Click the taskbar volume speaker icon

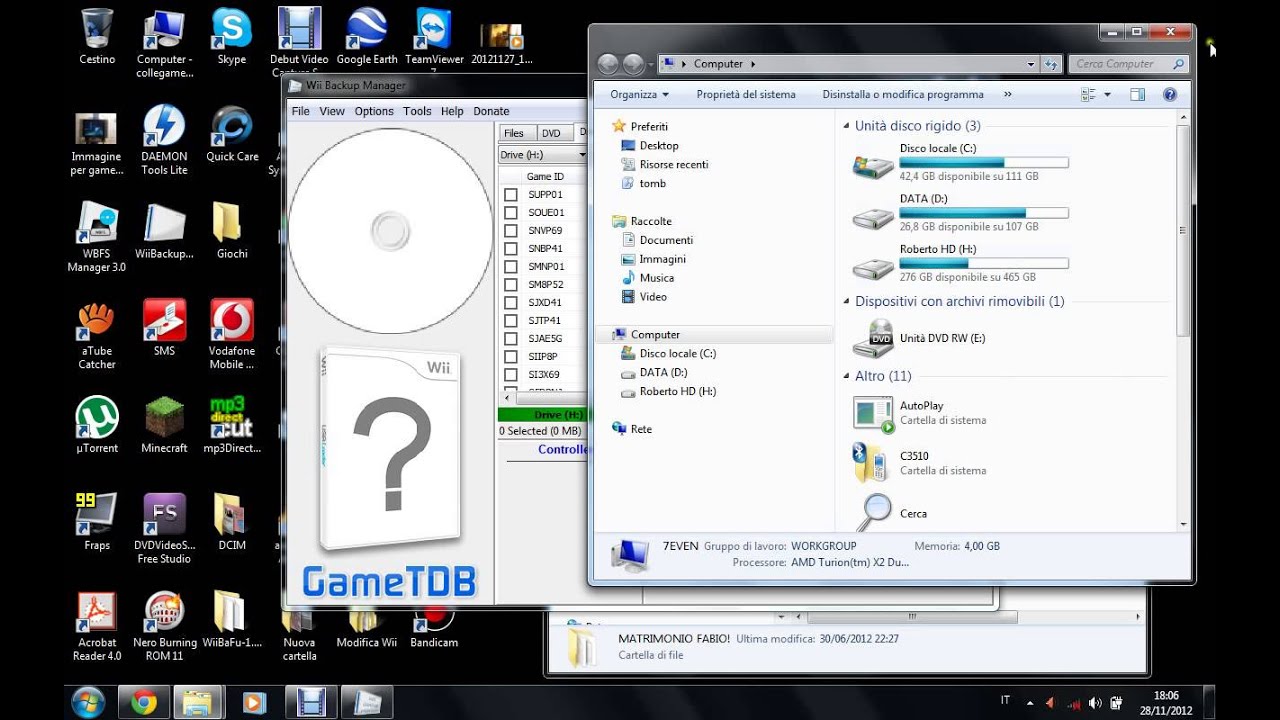pyautogui.click(x=1094, y=702)
